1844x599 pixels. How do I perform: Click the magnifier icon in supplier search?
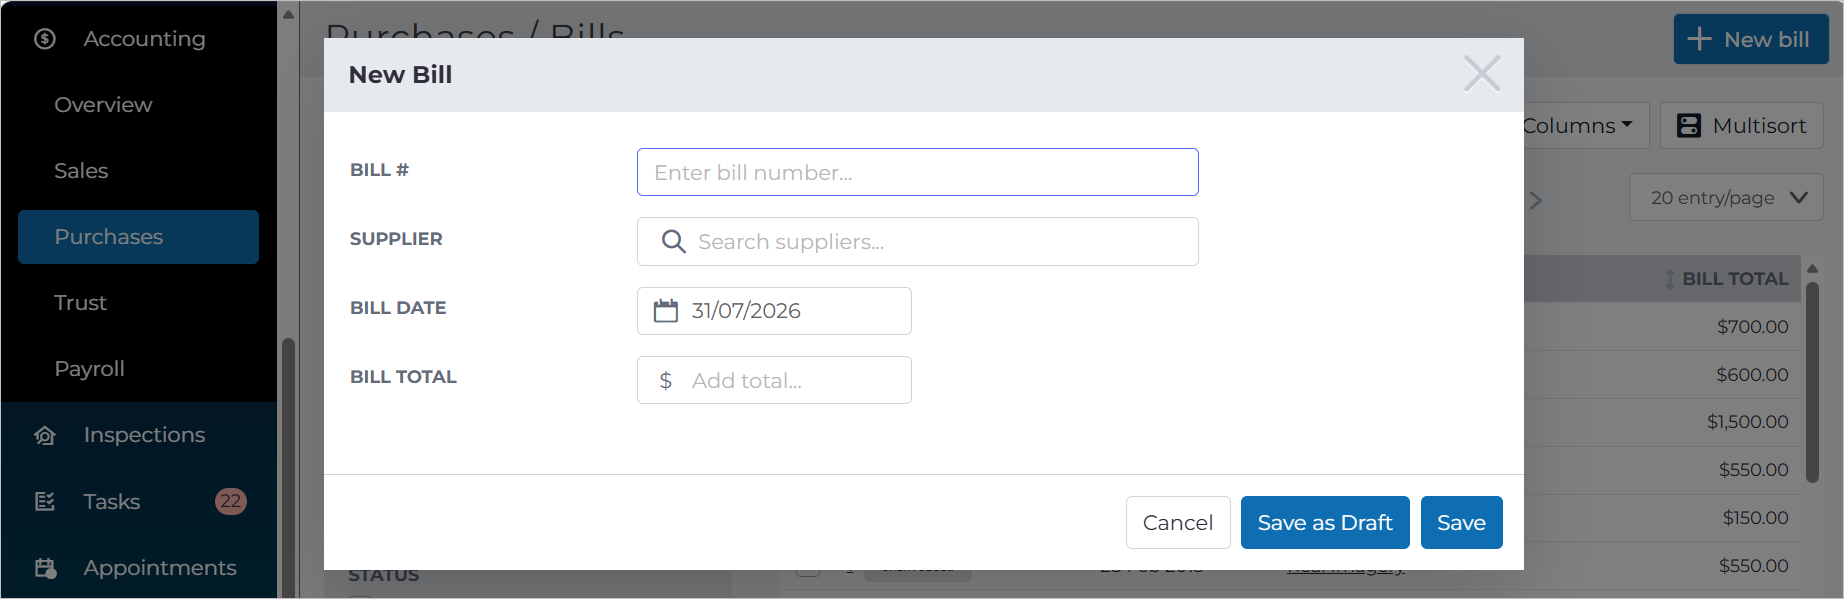674,242
